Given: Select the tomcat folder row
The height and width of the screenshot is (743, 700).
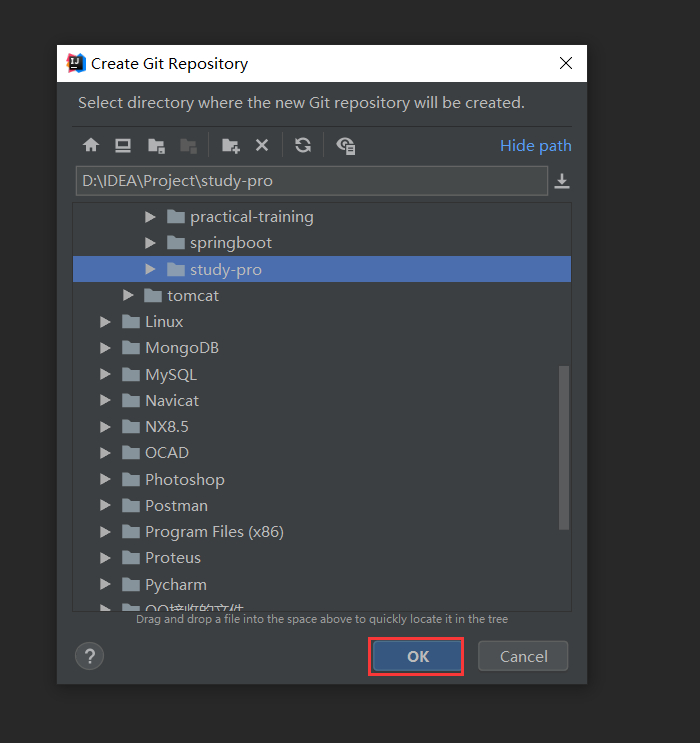Looking at the screenshot, I should [322, 296].
